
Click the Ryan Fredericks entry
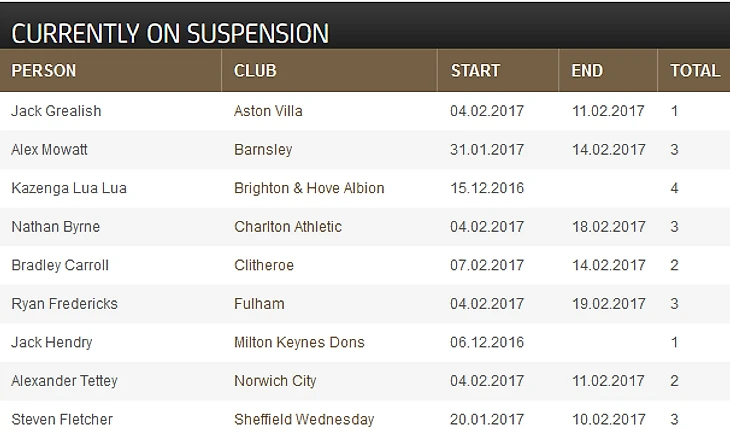[64, 304]
